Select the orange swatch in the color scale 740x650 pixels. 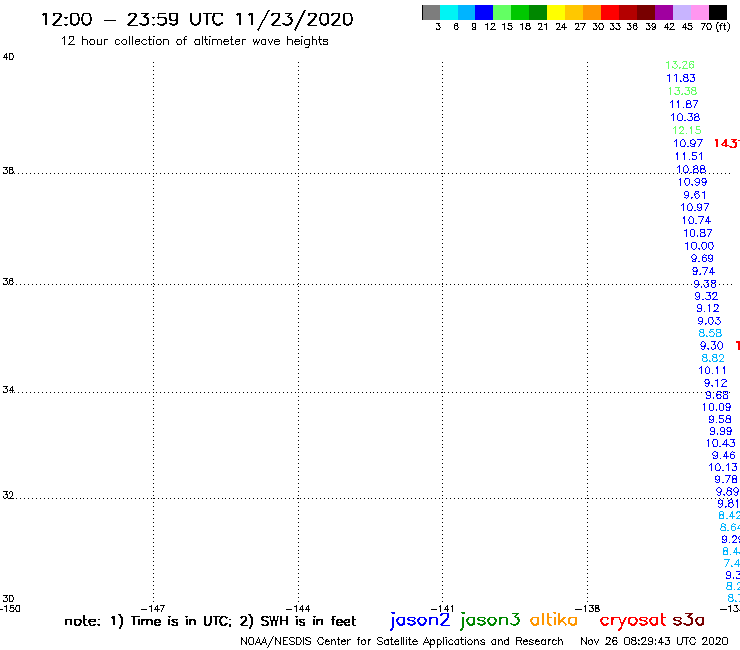click(x=592, y=12)
